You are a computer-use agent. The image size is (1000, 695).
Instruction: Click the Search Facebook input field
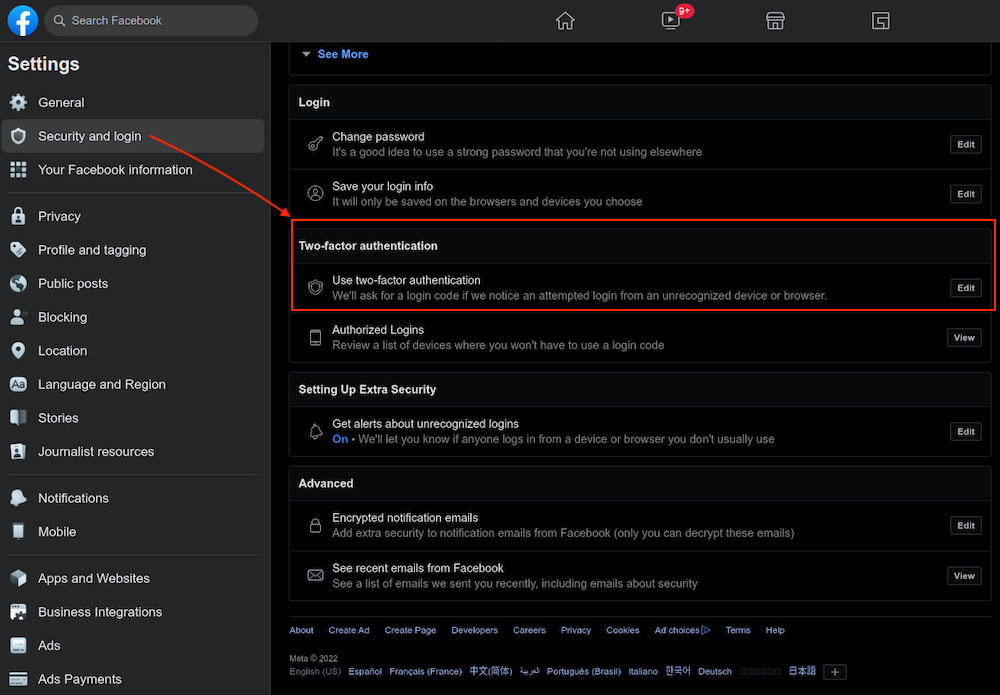pyautogui.click(x=150, y=20)
